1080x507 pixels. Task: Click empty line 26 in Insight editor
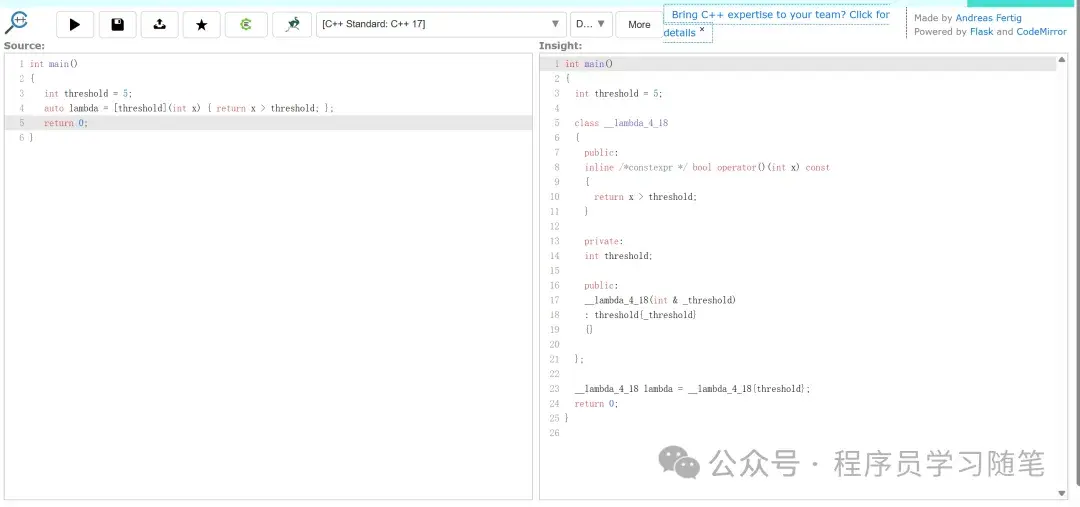coord(809,433)
